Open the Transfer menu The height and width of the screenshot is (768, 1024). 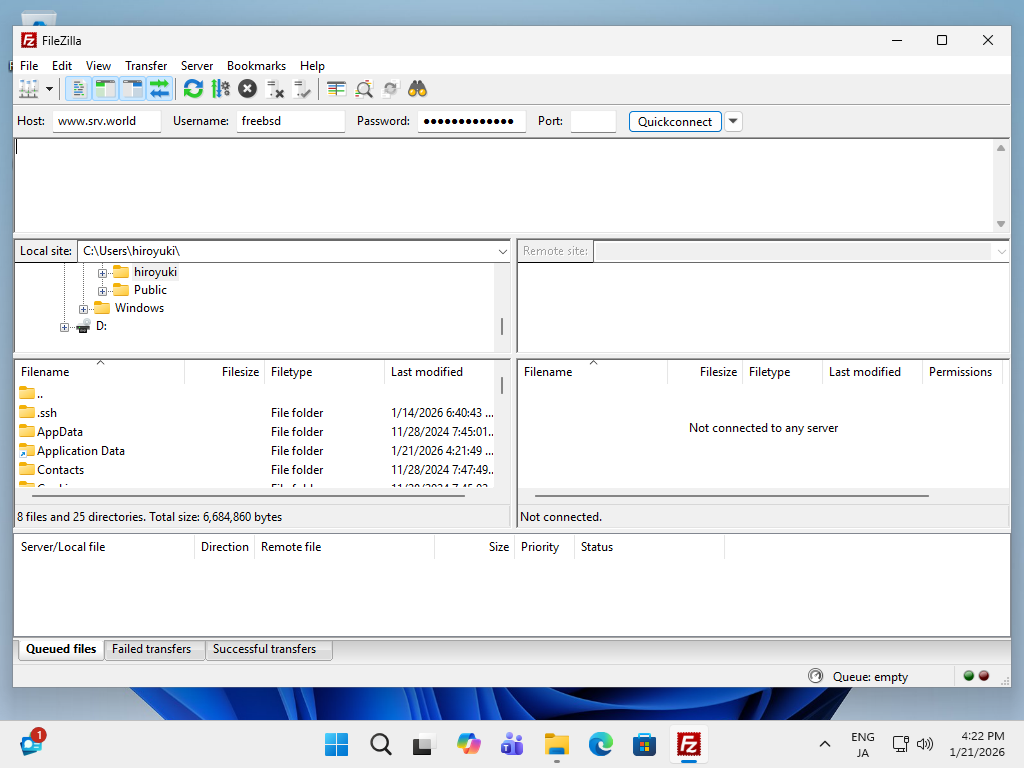146,65
